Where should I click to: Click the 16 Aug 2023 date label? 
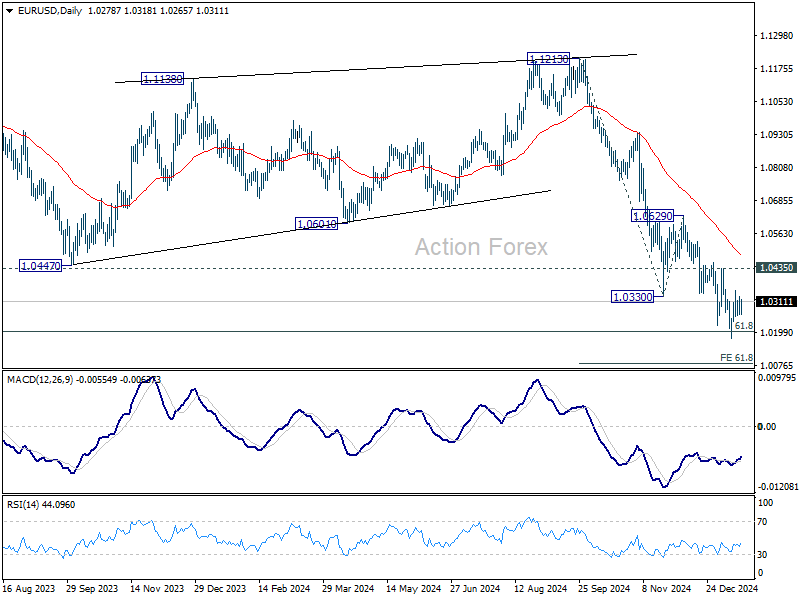(29, 588)
